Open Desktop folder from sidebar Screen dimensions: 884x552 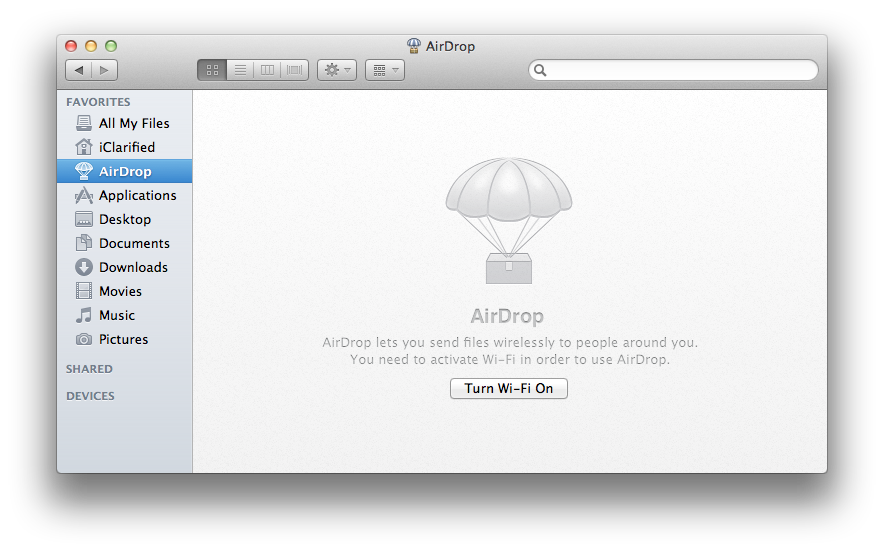click(124, 219)
